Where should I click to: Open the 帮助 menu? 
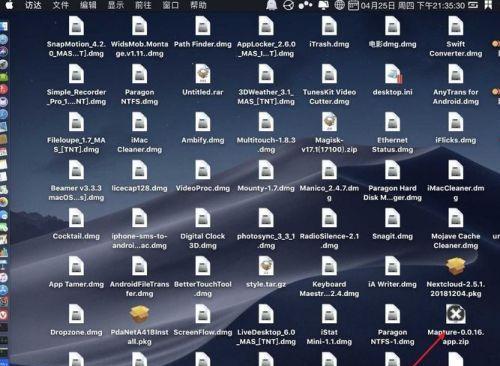click(198, 5)
